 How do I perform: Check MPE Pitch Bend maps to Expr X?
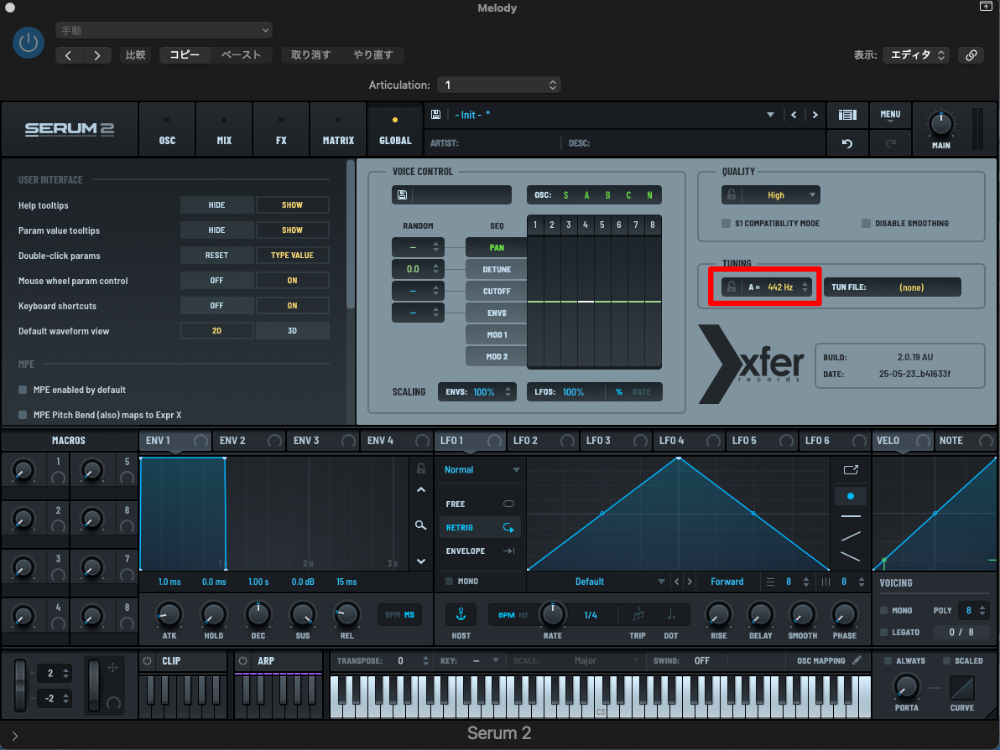coord(23,415)
